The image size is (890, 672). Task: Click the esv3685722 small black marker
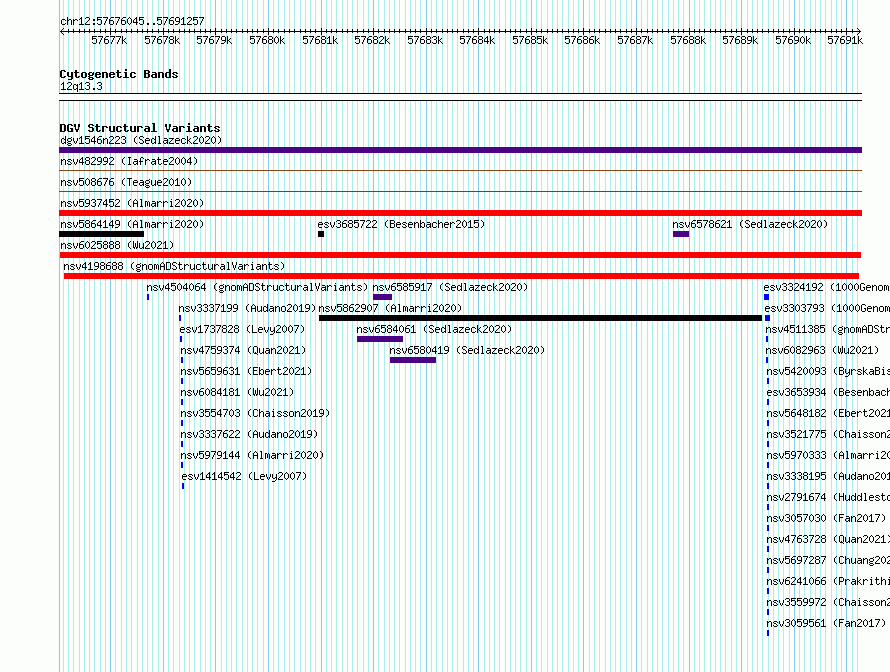(x=321, y=234)
